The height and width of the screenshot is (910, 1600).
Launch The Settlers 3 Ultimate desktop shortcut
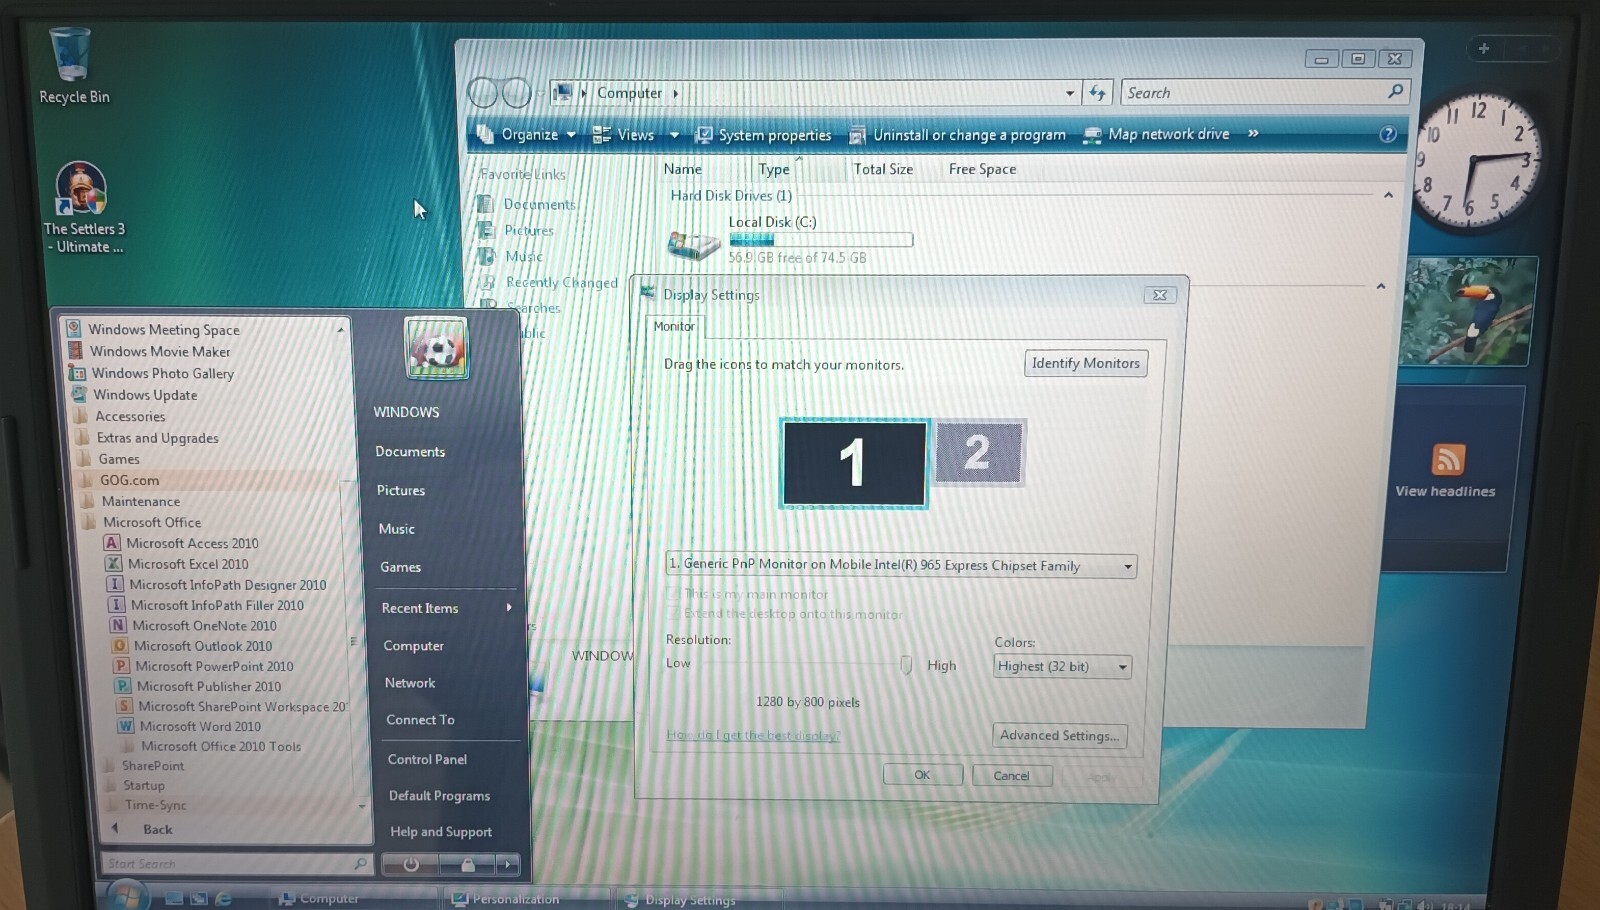tap(83, 207)
